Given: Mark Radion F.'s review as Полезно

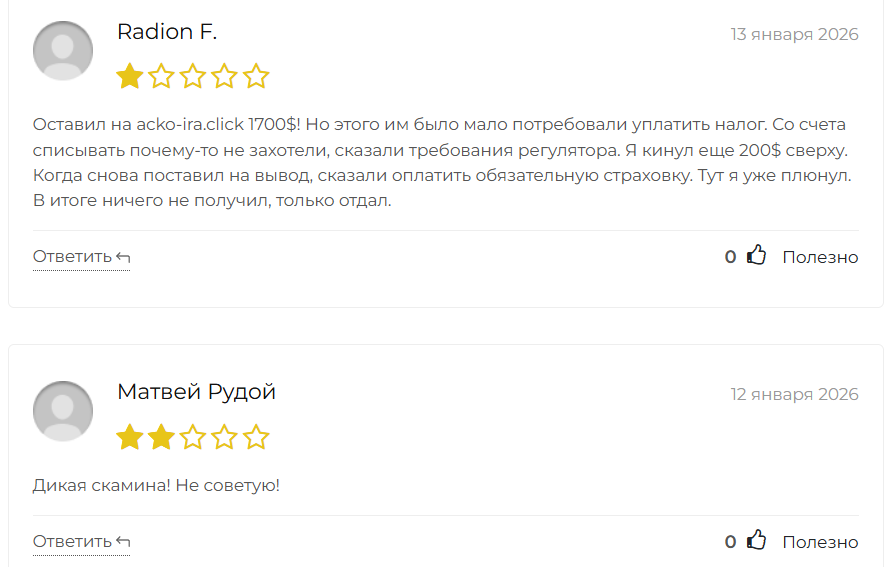Looking at the screenshot, I should (x=820, y=257).
